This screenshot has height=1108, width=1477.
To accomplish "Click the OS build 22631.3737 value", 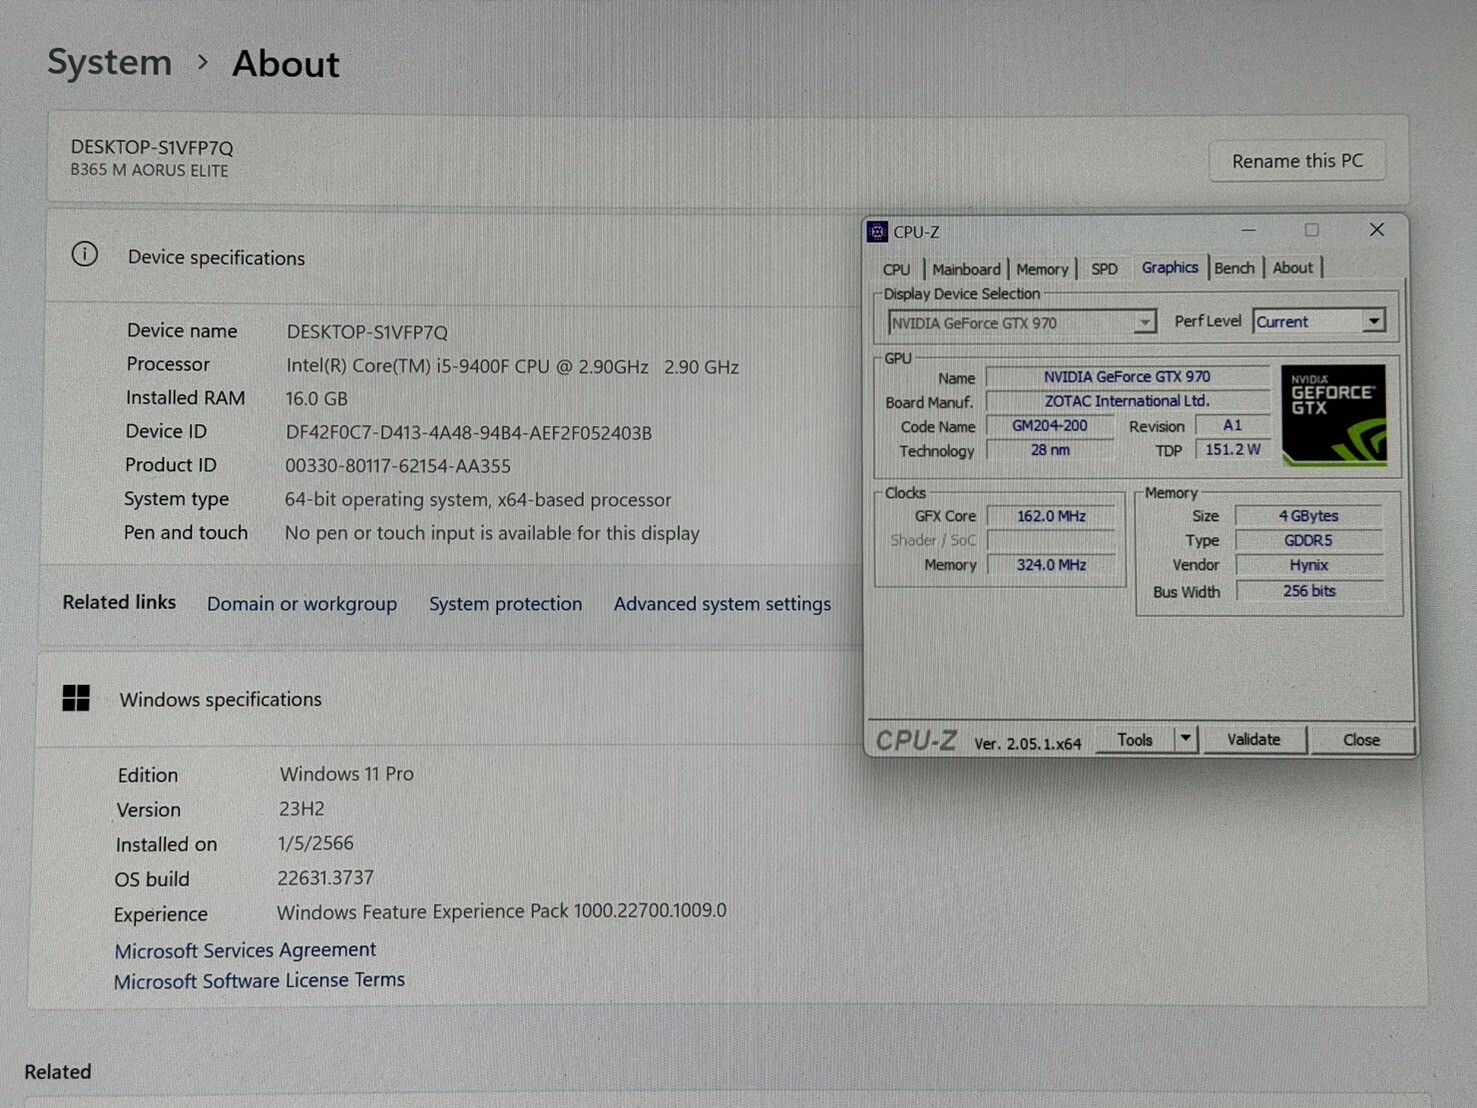I will coord(325,878).
